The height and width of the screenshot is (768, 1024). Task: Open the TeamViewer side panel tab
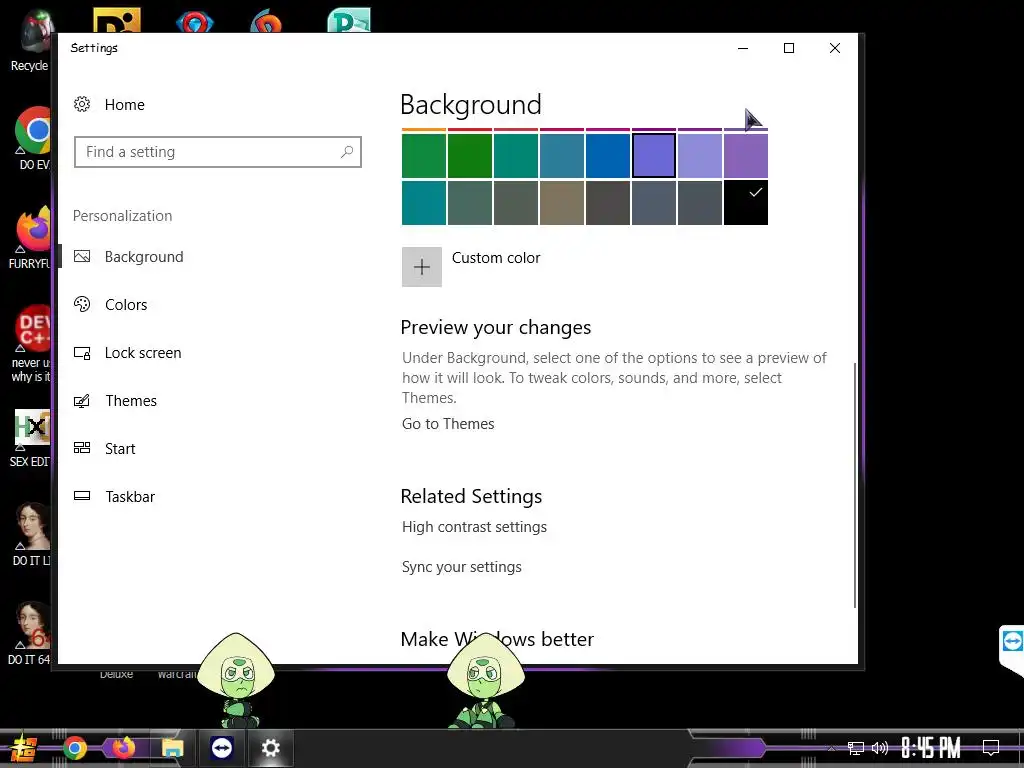1012,648
